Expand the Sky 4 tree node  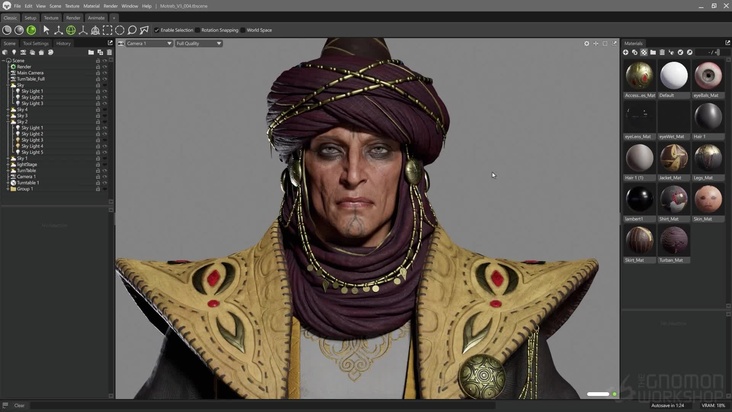tap(7, 110)
